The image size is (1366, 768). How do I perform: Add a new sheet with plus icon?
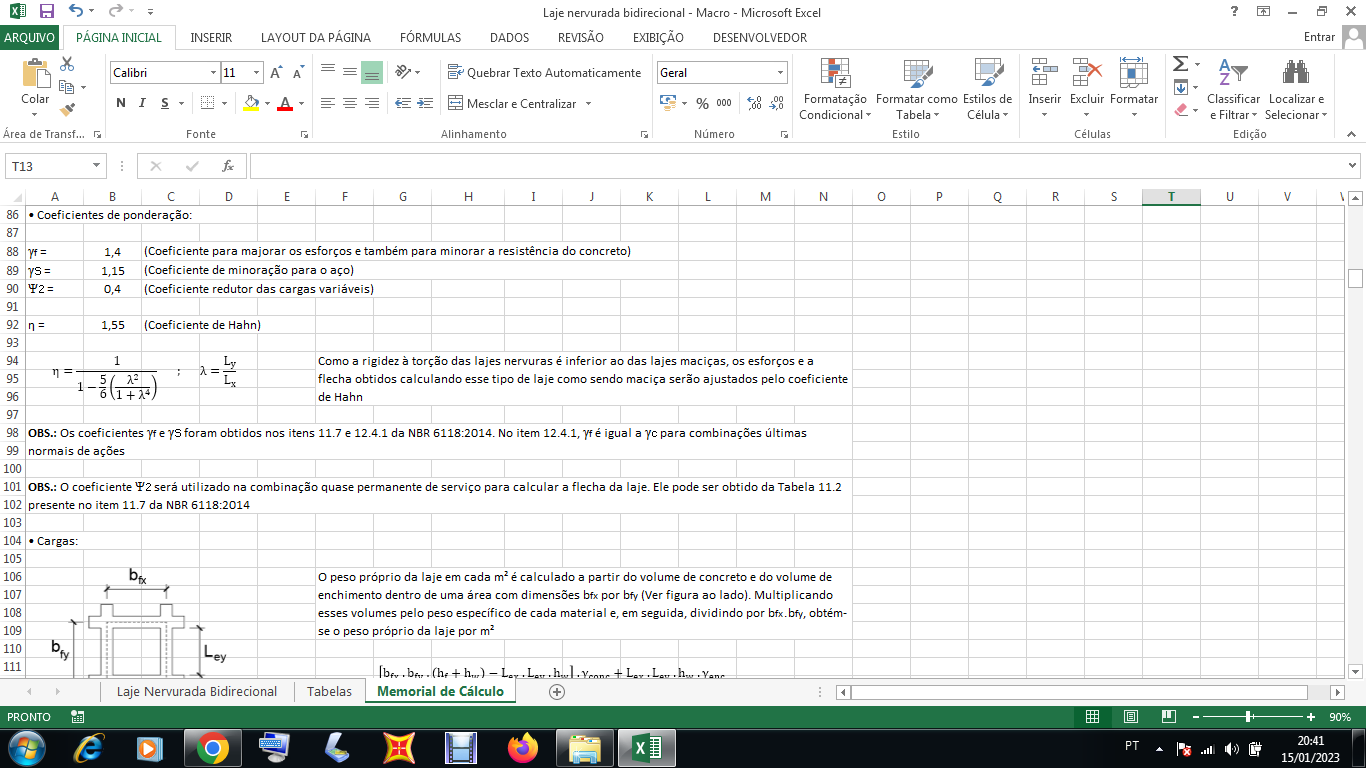click(x=557, y=691)
